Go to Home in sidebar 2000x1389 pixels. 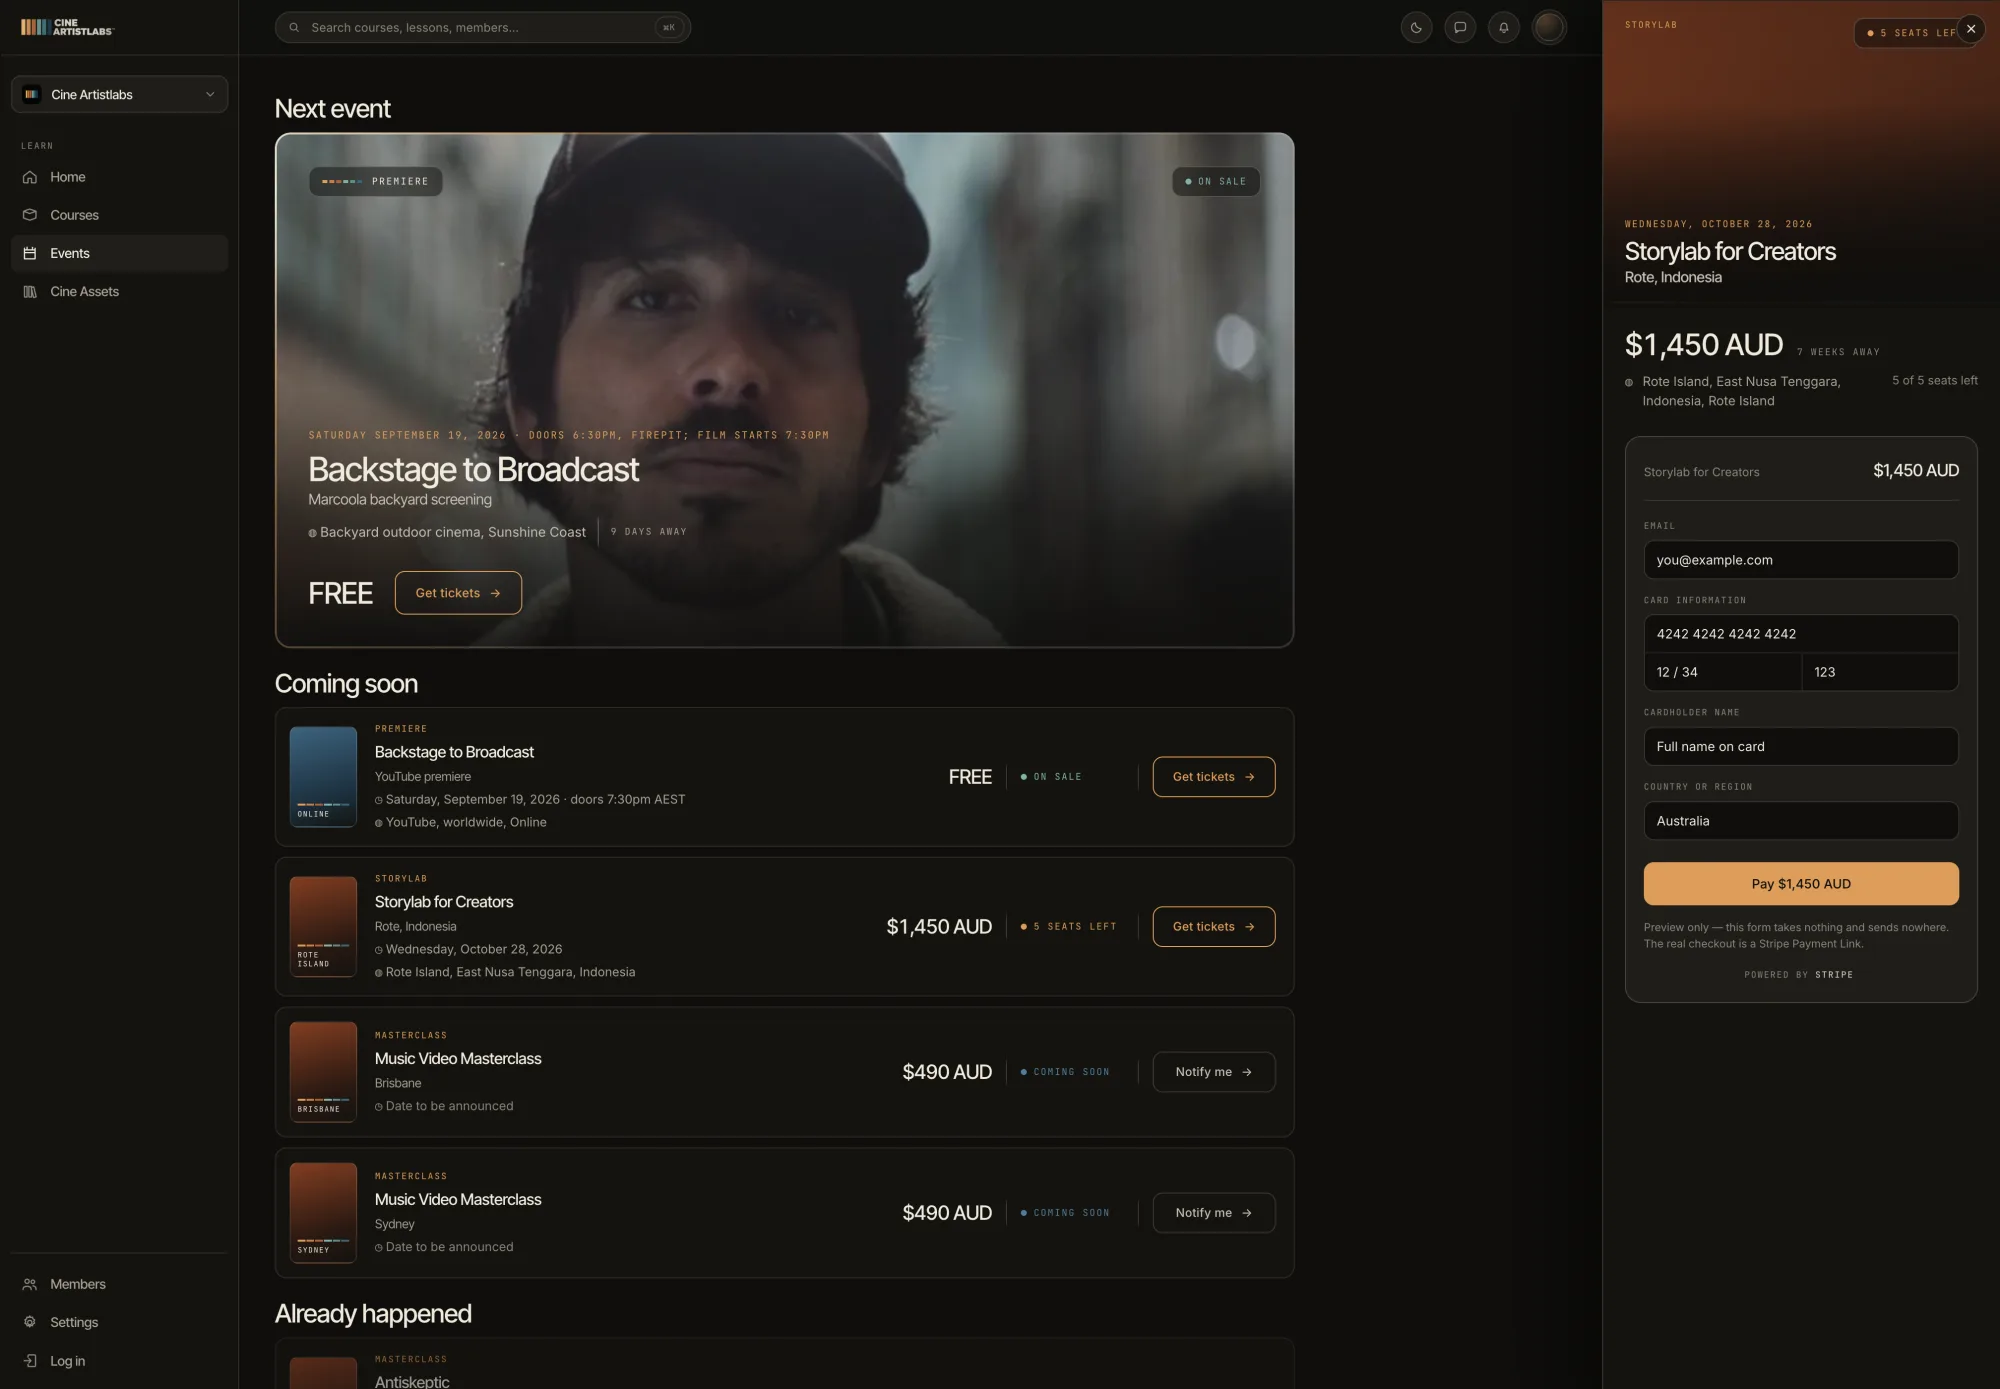tap(119, 177)
